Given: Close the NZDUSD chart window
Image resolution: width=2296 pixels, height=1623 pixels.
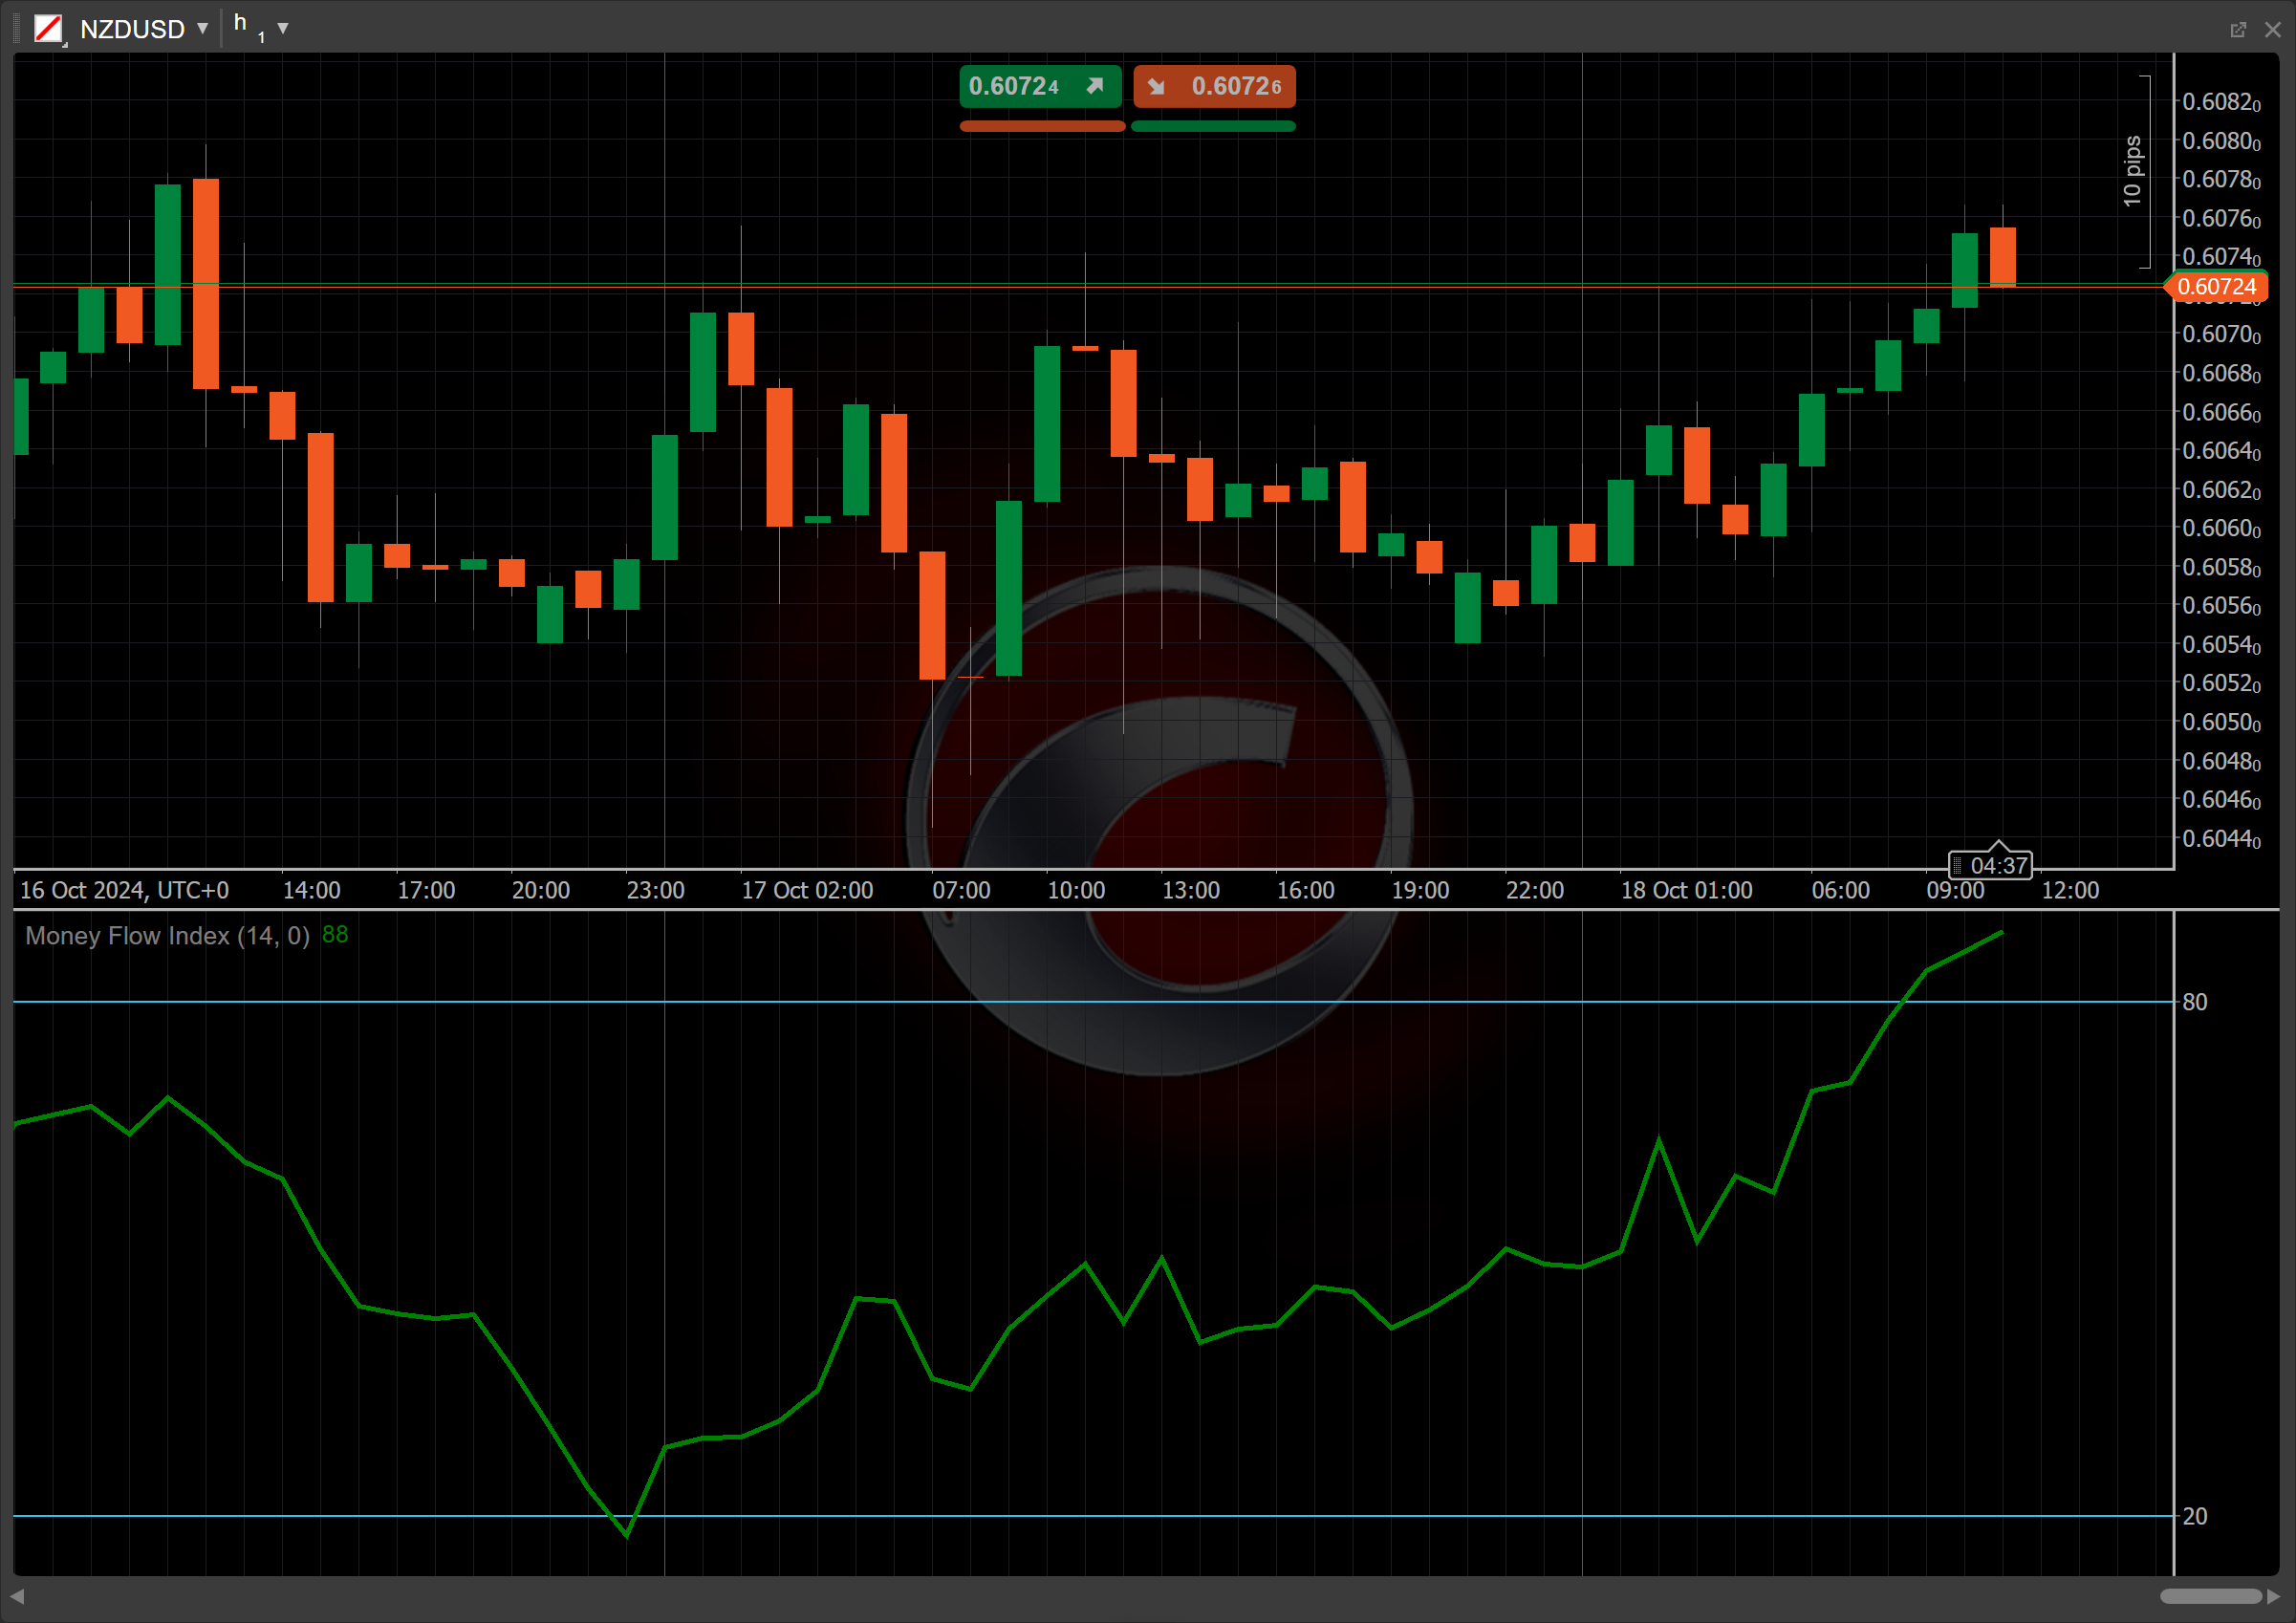Looking at the screenshot, I should pos(2273,28).
